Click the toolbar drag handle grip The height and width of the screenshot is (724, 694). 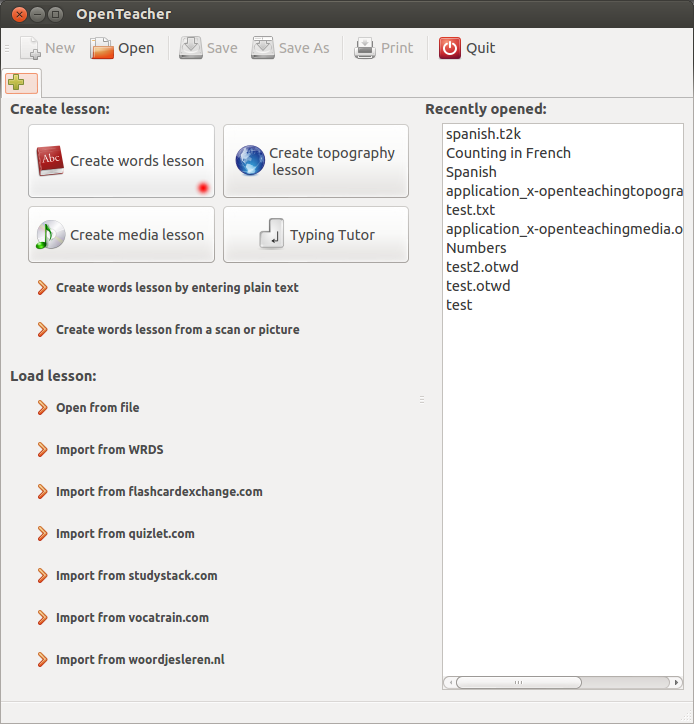coord(7,48)
